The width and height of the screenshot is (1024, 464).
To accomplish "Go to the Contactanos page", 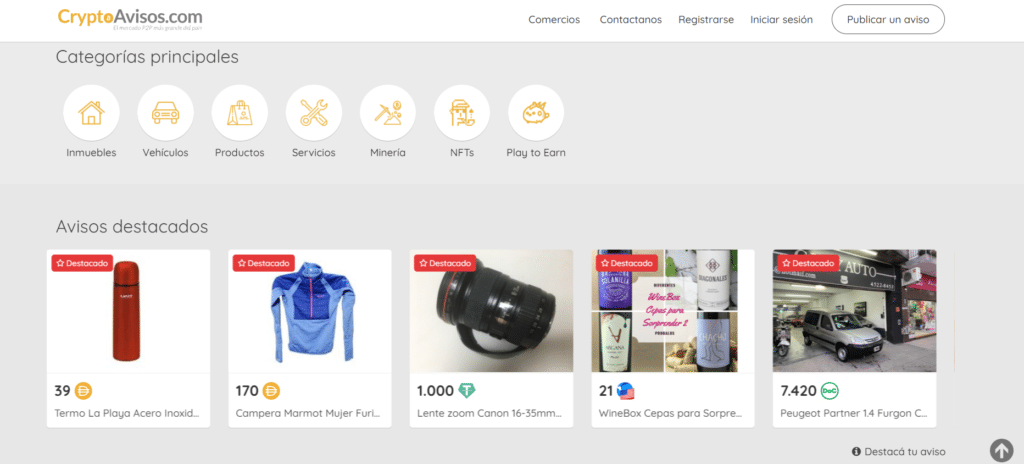I will [x=631, y=20].
